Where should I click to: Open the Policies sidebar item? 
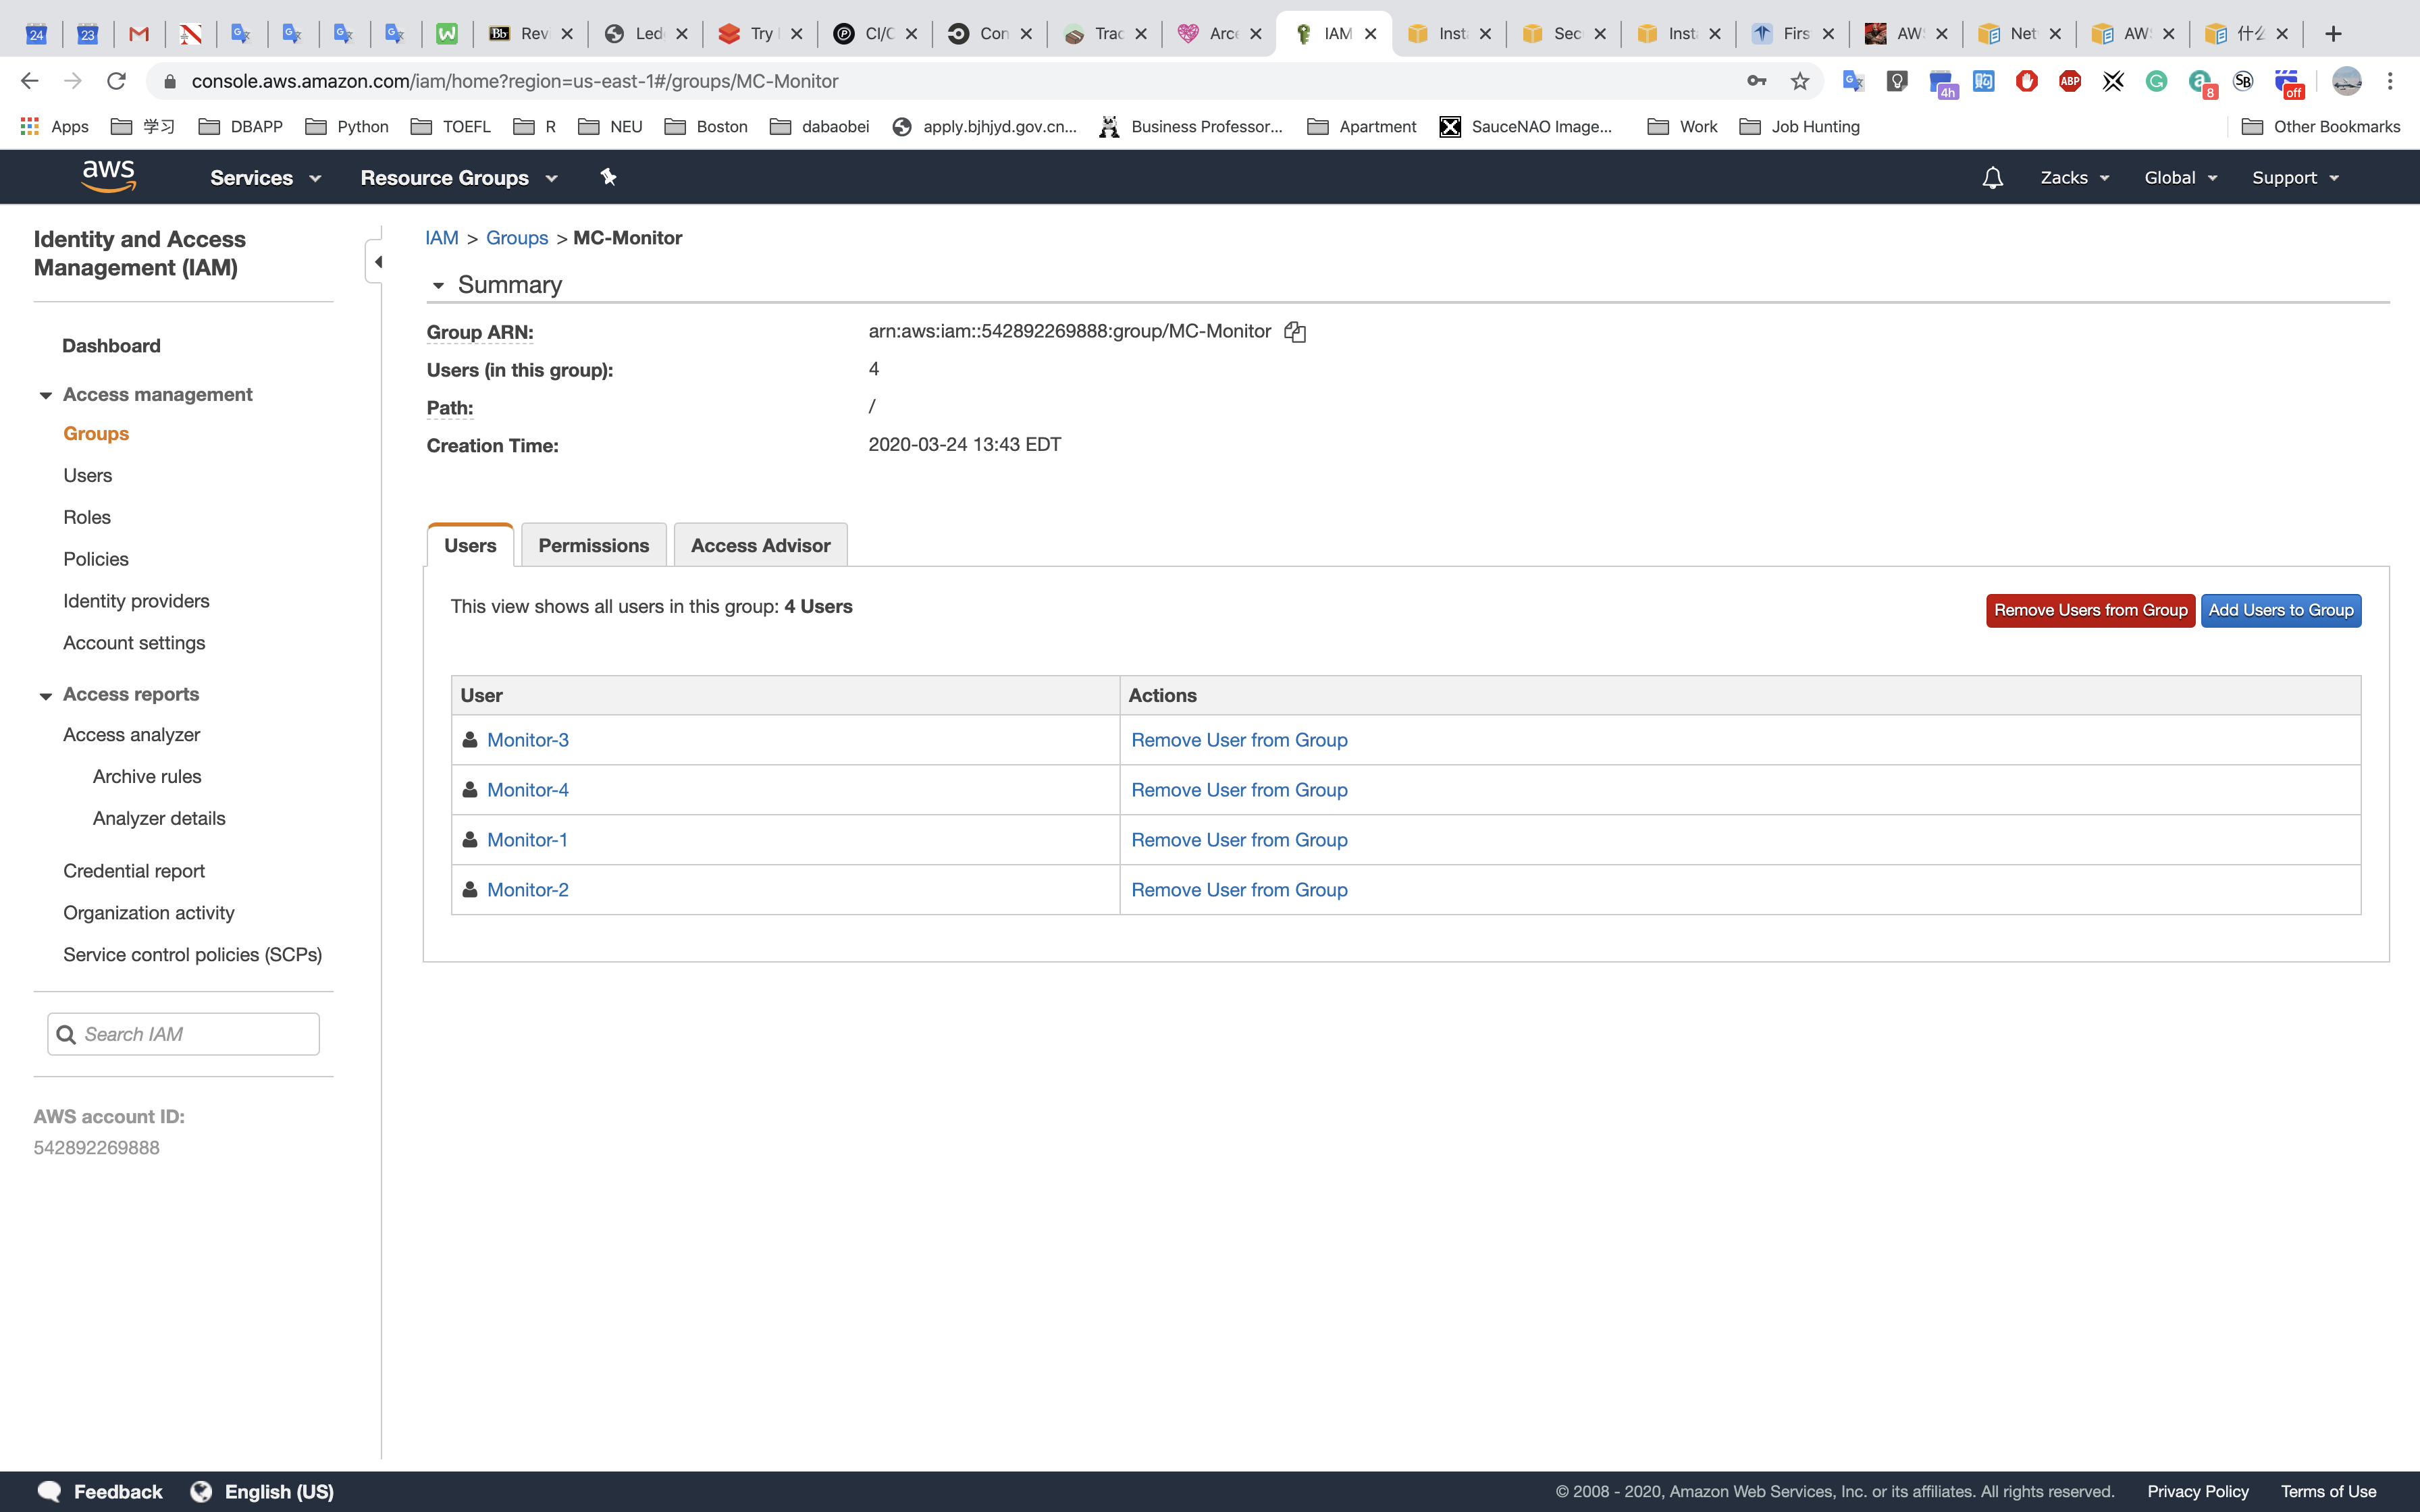tap(96, 559)
